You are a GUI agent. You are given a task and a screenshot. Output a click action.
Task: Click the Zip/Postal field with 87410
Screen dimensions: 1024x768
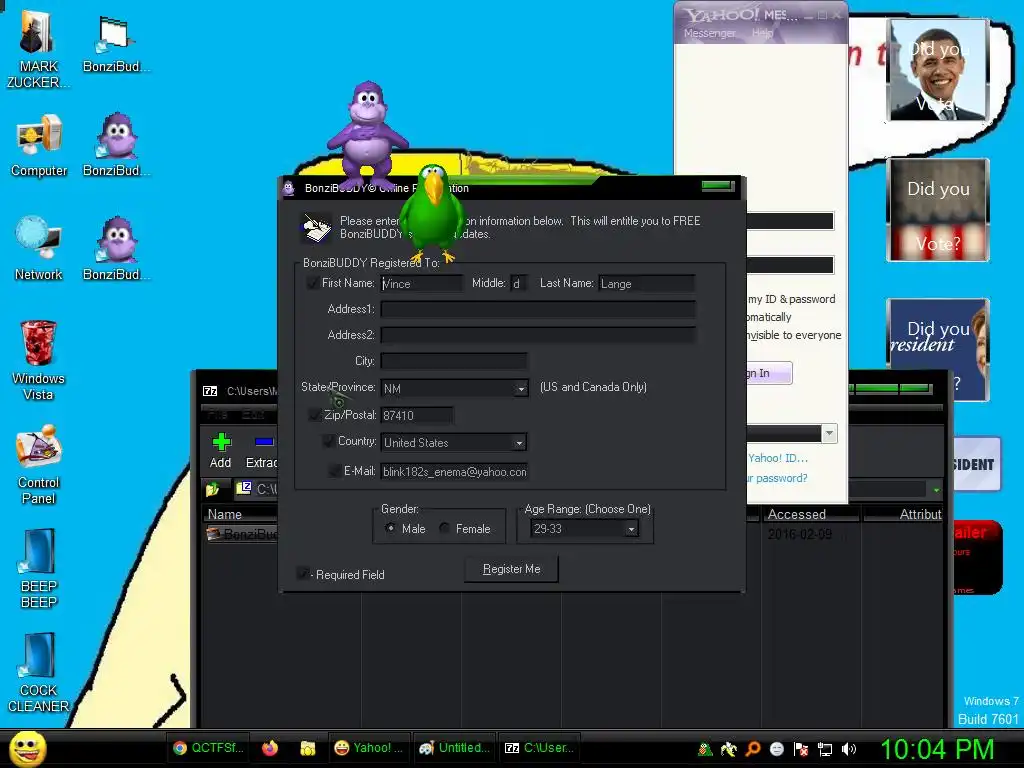pos(417,415)
